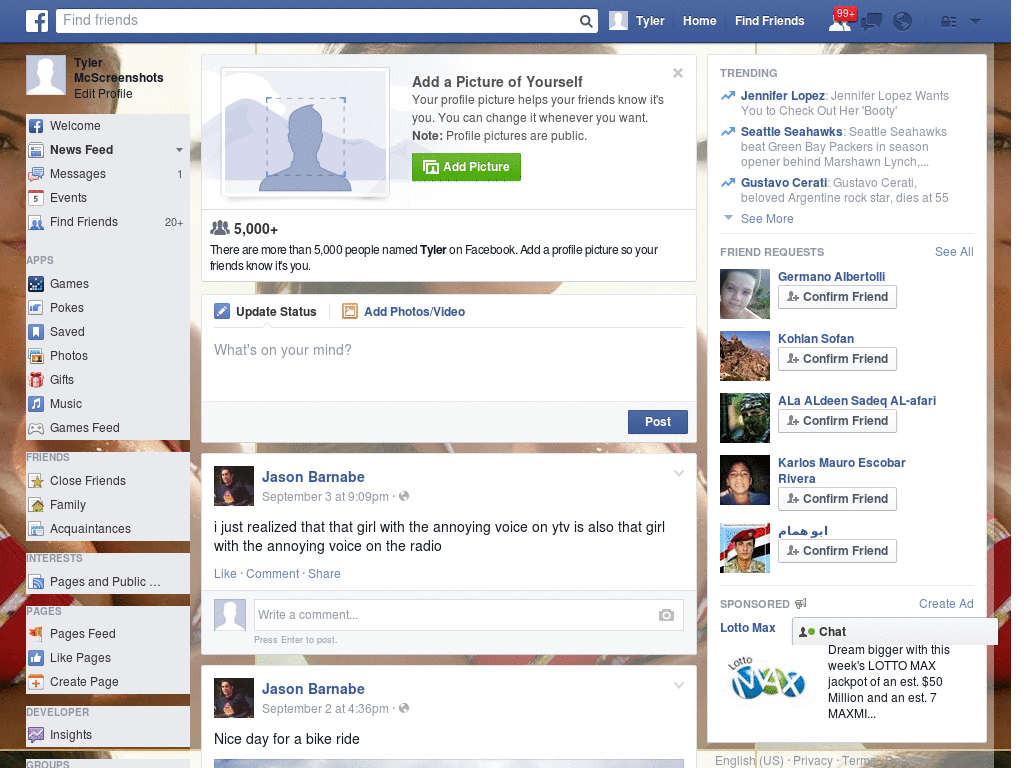The image size is (1024, 768).
Task: Click the Acquaintances icon
Action: pyautogui.click(x=36, y=529)
